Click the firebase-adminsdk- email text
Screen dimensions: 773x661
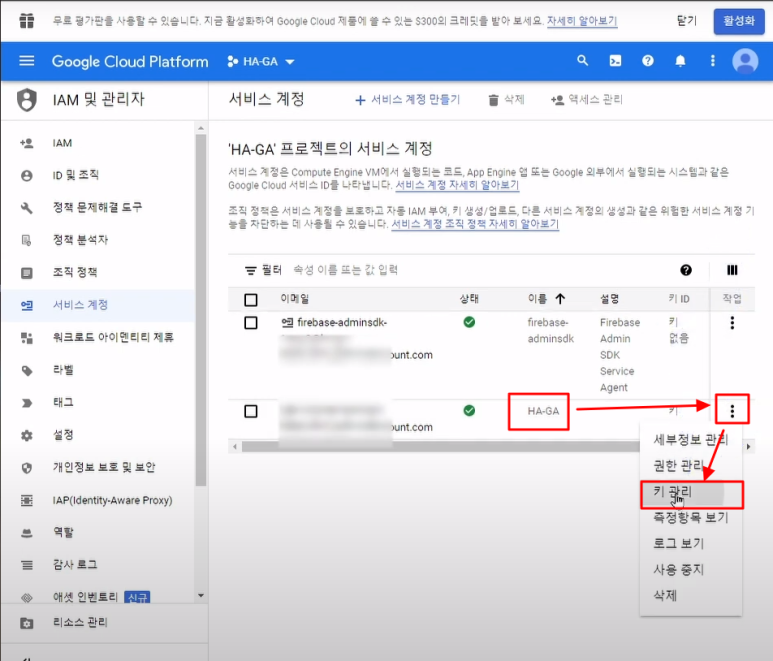coord(342,322)
